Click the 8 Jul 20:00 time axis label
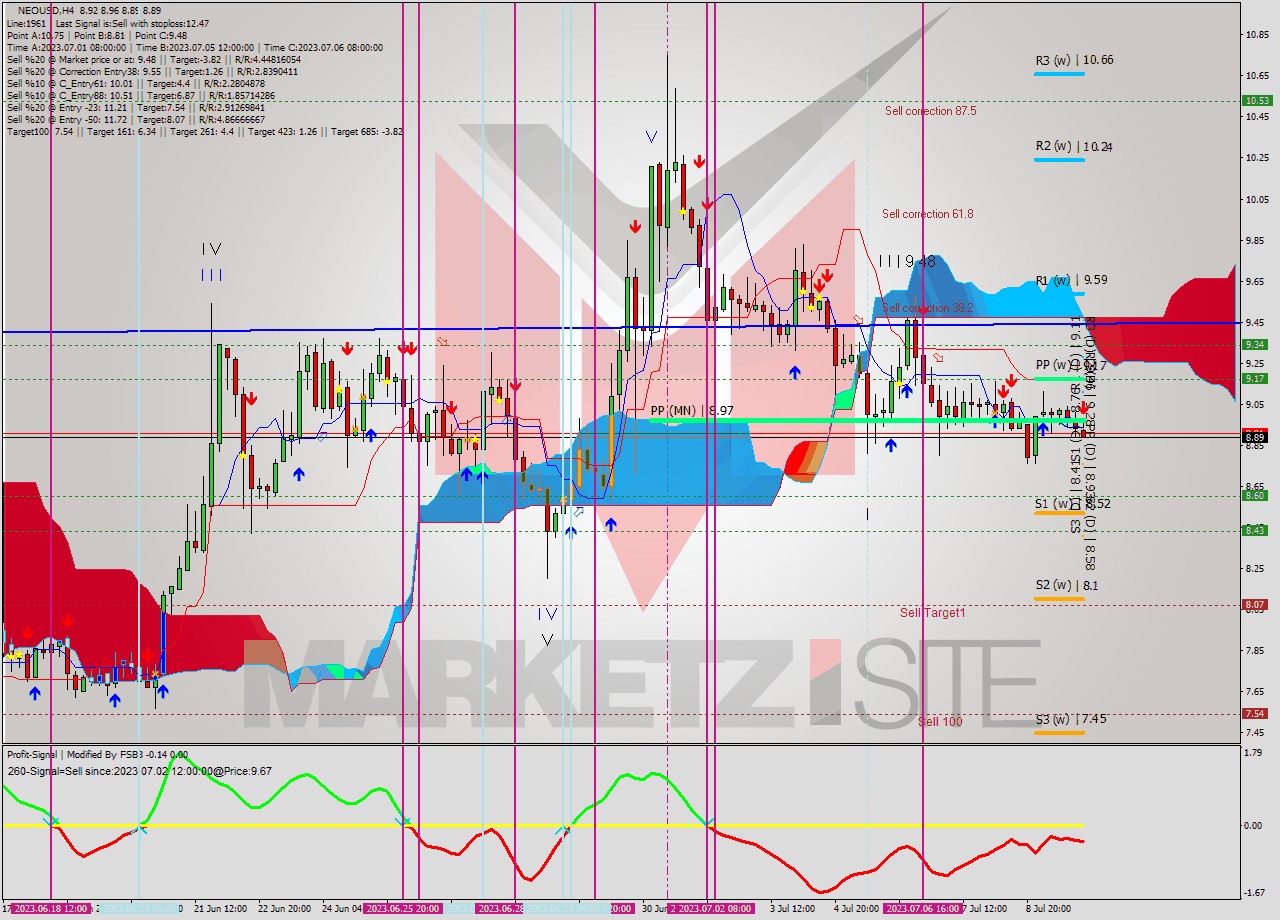Viewport: 1280px width, 920px height. click(x=1048, y=908)
